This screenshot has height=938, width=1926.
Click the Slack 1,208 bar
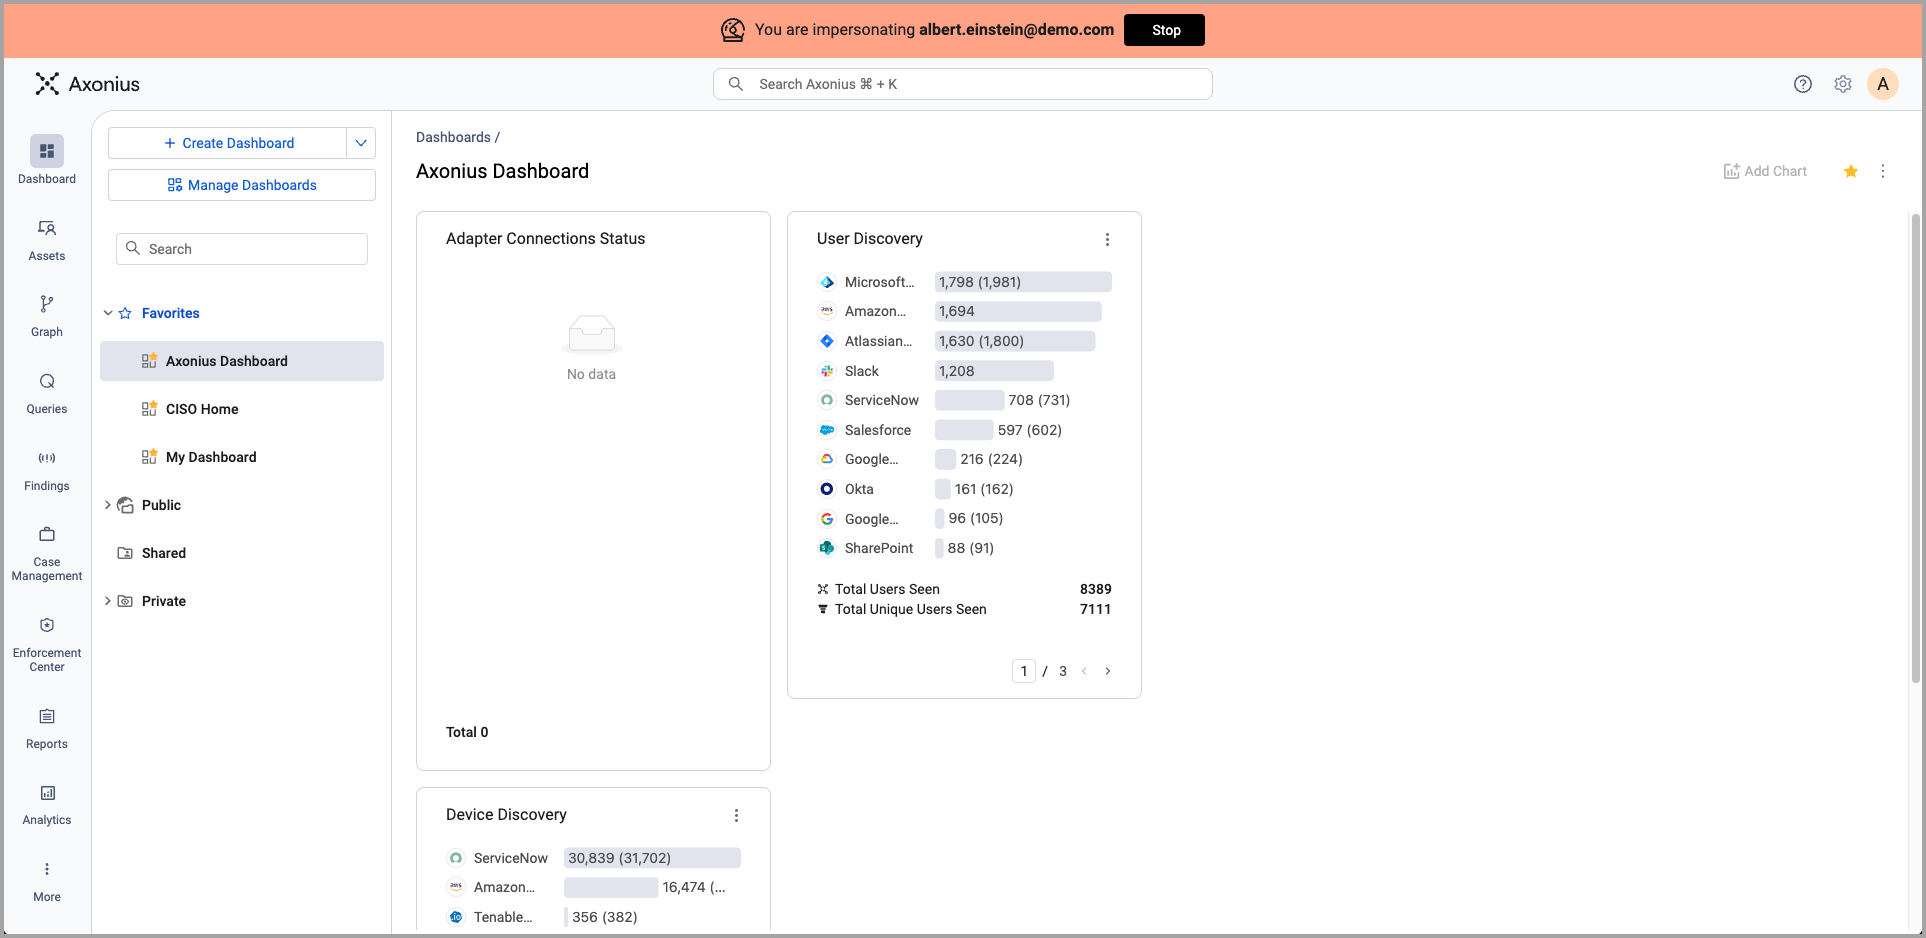point(994,371)
